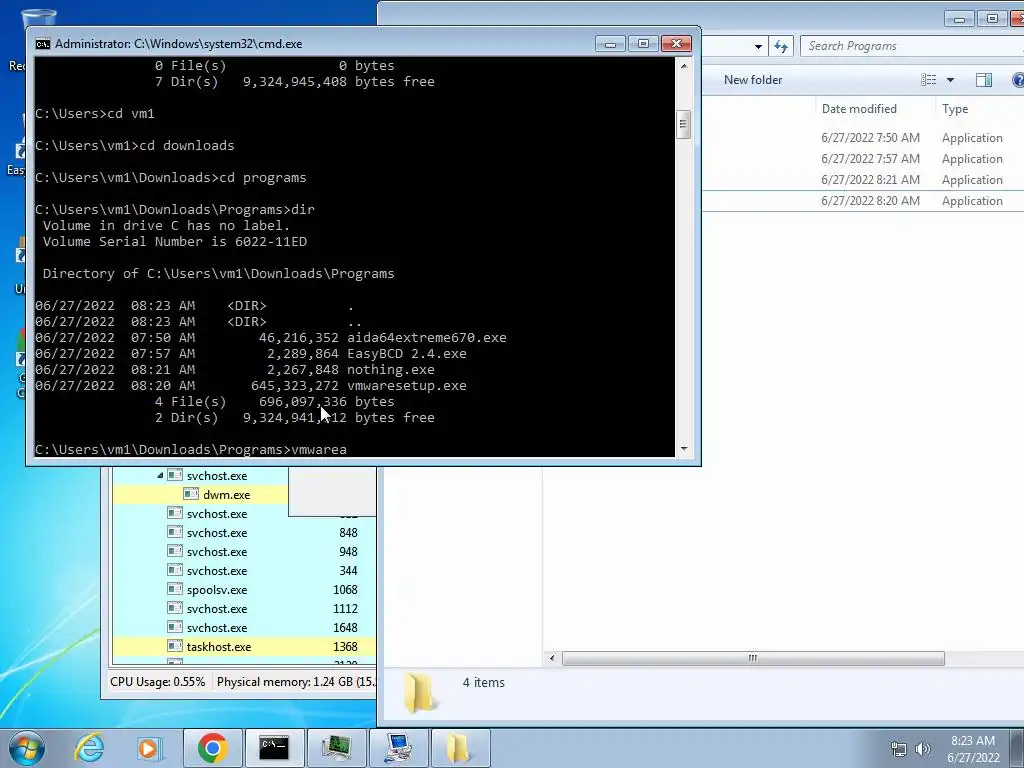The height and width of the screenshot is (768, 1024).
Task: Minimize the cmd.exe window
Action: tap(611, 44)
